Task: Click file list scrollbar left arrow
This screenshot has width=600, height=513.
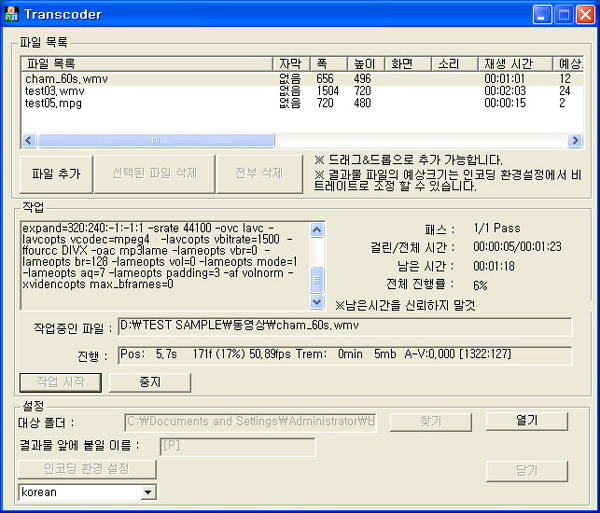Action: point(29,140)
